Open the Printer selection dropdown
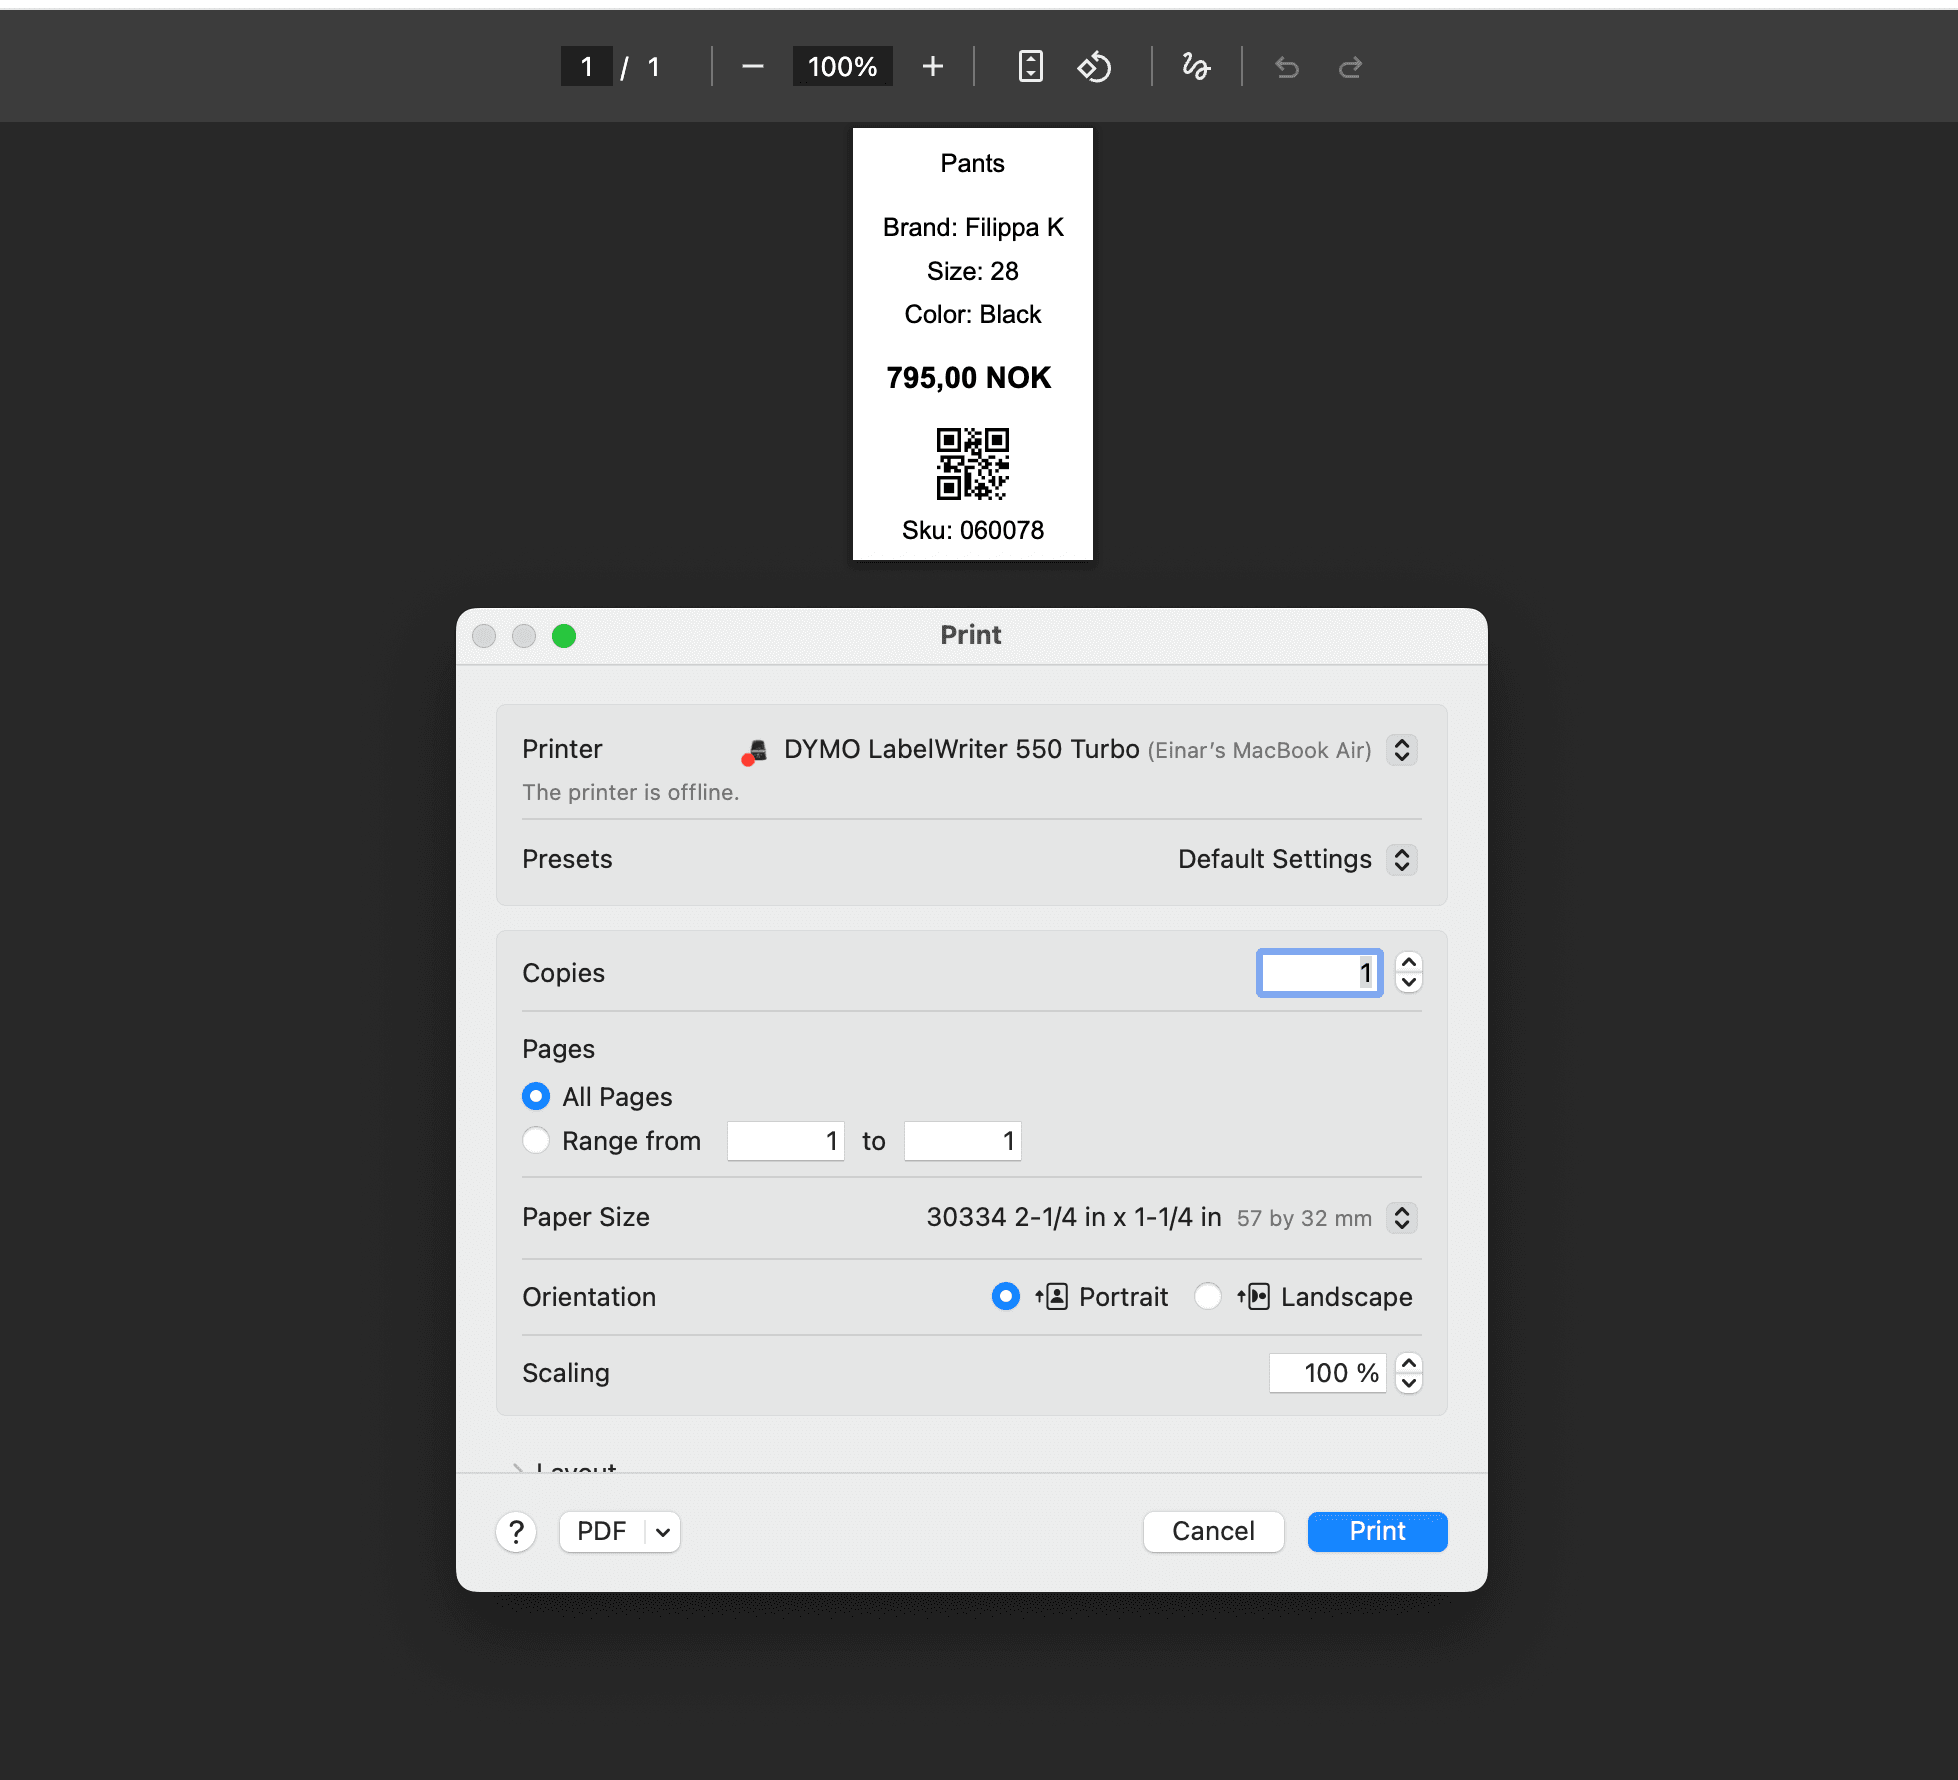This screenshot has height=1780, width=1958. point(1403,749)
